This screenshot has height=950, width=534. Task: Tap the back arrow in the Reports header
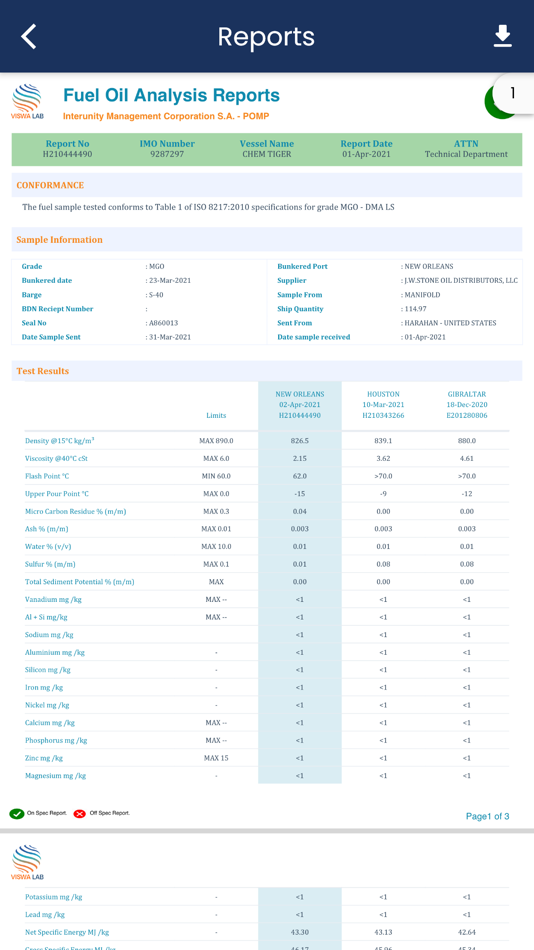tap(28, 36)
